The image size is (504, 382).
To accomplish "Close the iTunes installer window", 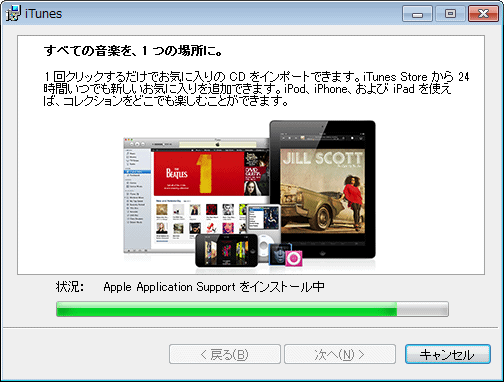I will pyautogui.click(x=483, y=14).
